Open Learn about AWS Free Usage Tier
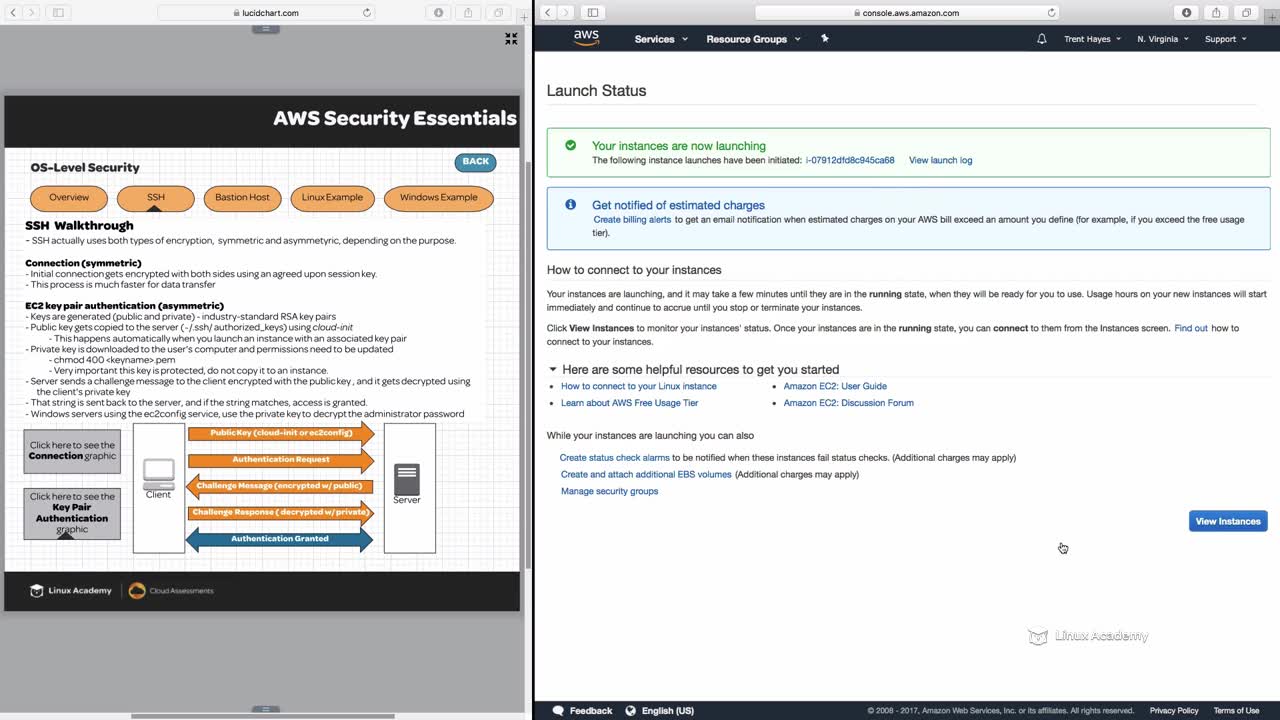The height and width of the screenshot is (720, 1280). tap(630, 403)
